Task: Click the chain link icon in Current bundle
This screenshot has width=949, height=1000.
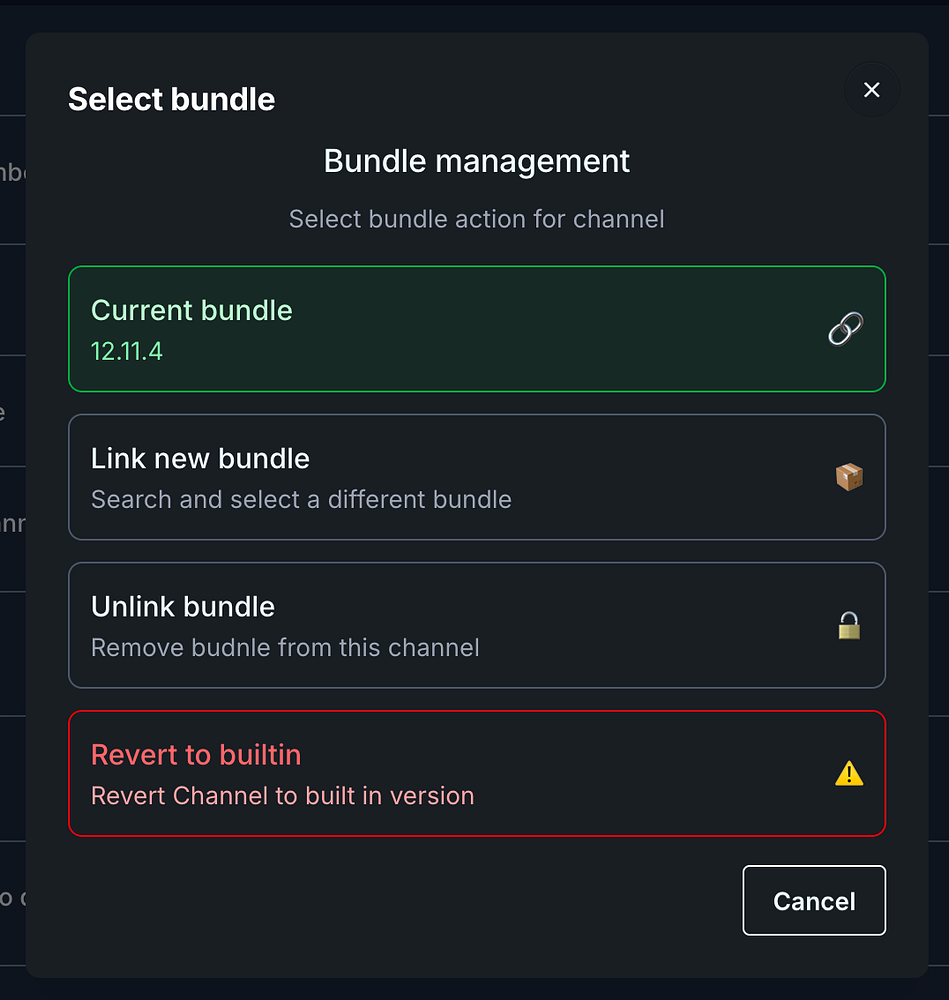Action: tap(846, 329)
